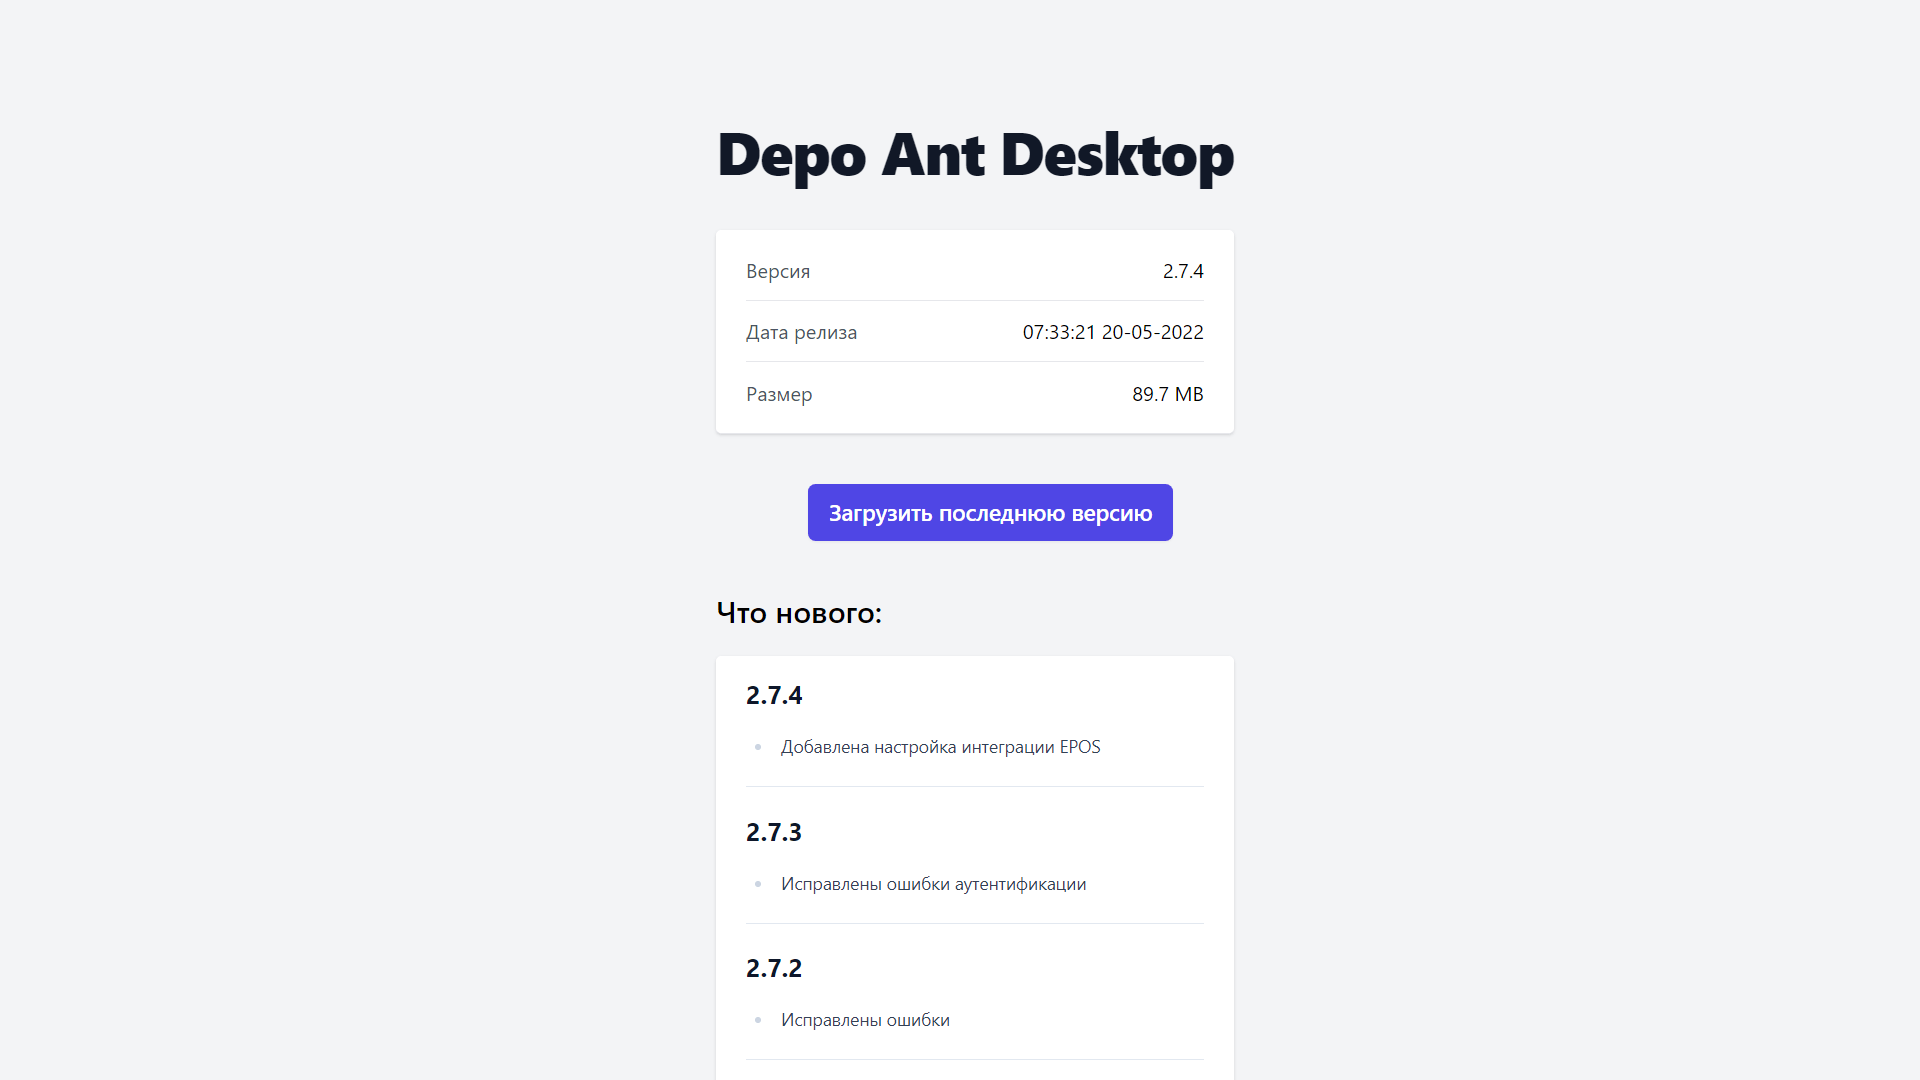Screen dimensions: 1920x1080
Task: Click the Загрузить последнюю версию download button
Action: (989, 513)
